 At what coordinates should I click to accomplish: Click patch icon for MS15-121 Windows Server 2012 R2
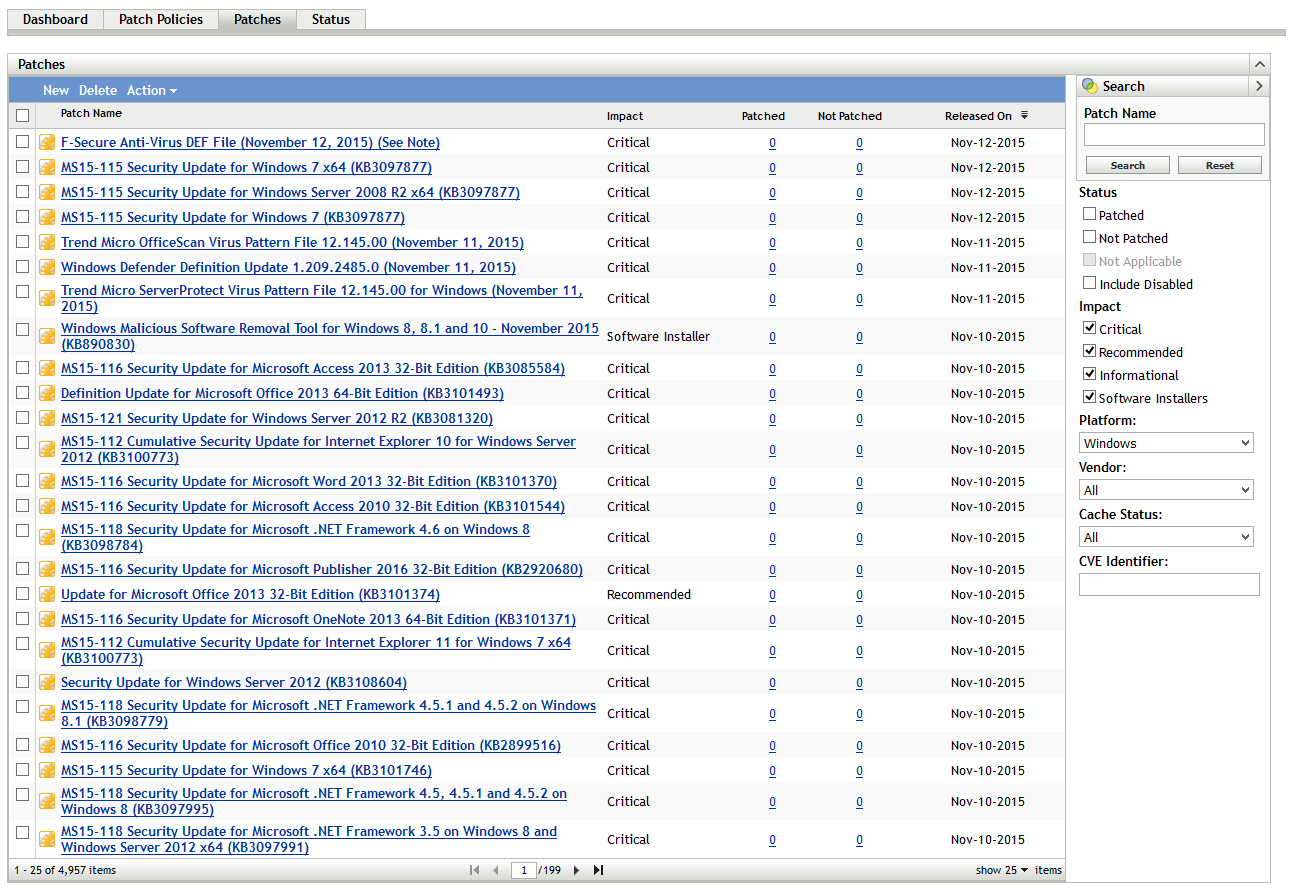pyautogui.click(x=47, y=419)
